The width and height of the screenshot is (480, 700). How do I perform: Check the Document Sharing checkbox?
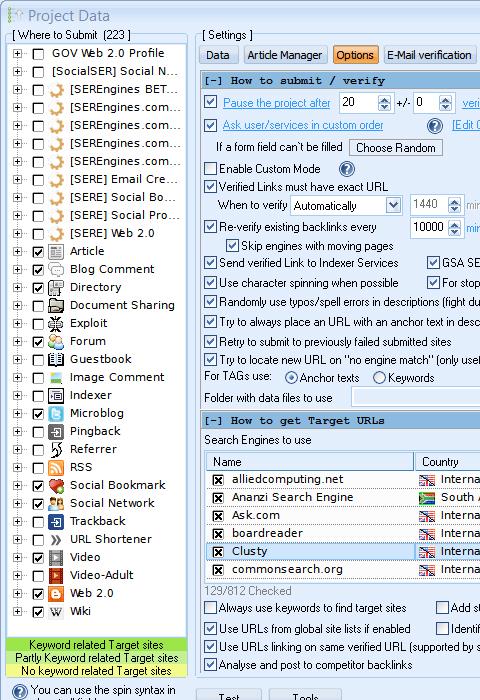[x=38, y=306]
